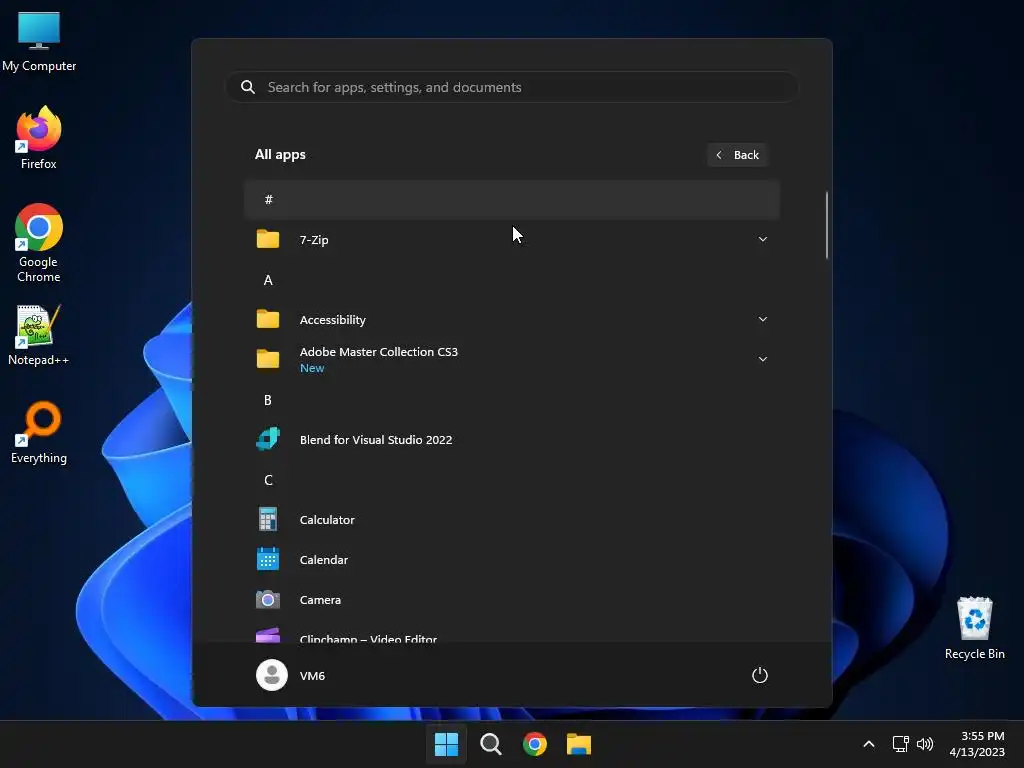Expand the 7-Zip folder chevron
1024x768 pixels.
coord(762,239)
